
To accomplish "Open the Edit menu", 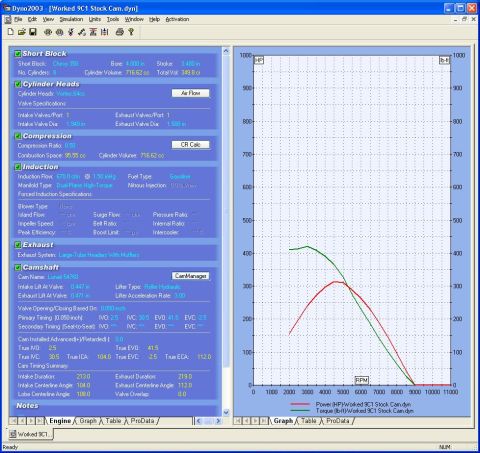I will pos(32,19).
